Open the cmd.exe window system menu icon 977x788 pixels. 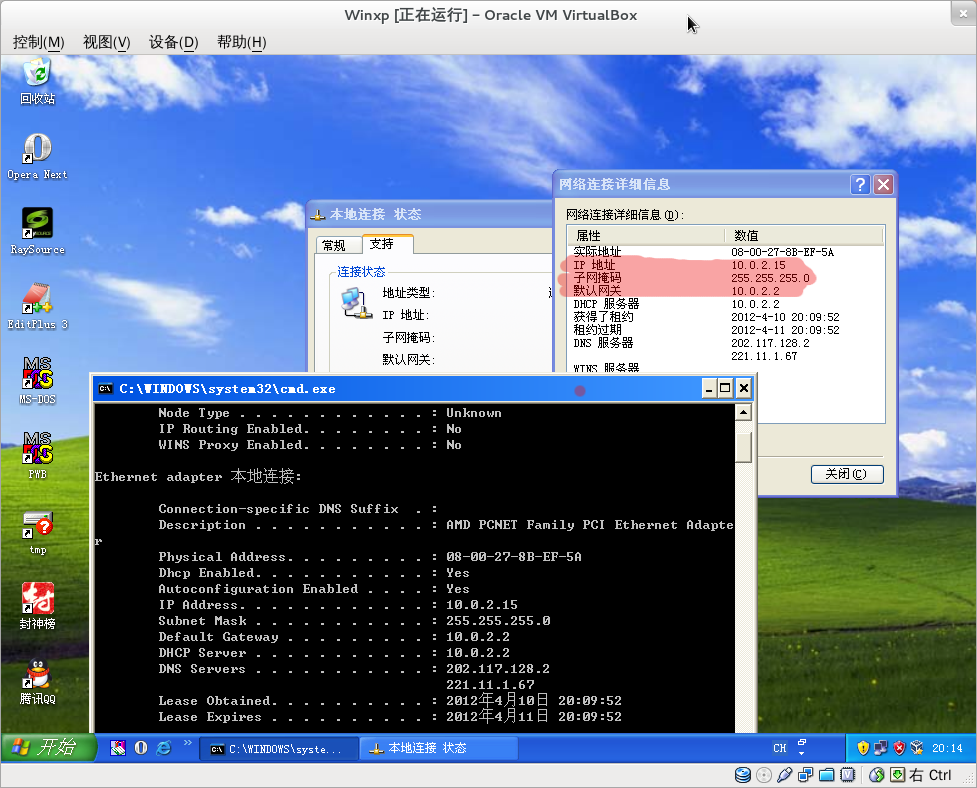pyautogui.click(x=105, y=389)
